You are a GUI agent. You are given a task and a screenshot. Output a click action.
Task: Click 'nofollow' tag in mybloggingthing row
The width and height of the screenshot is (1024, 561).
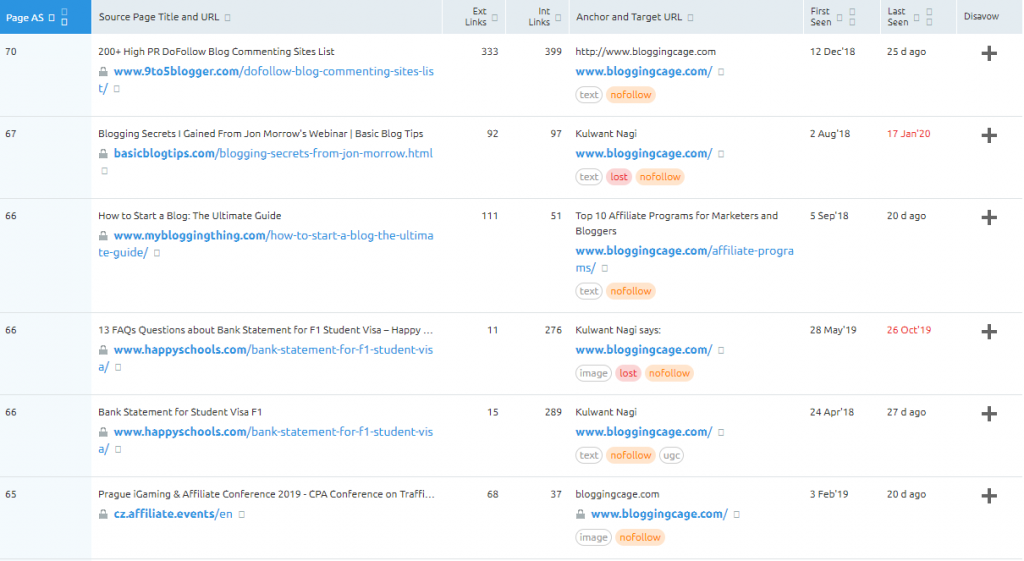(x=631, y=291)
